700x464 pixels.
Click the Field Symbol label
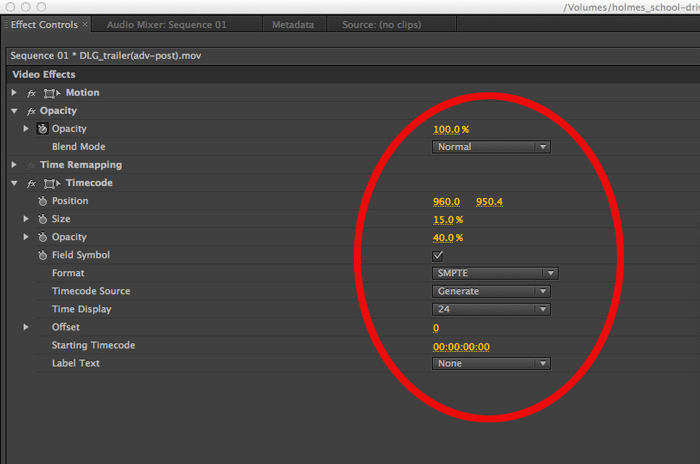[81, 255]
